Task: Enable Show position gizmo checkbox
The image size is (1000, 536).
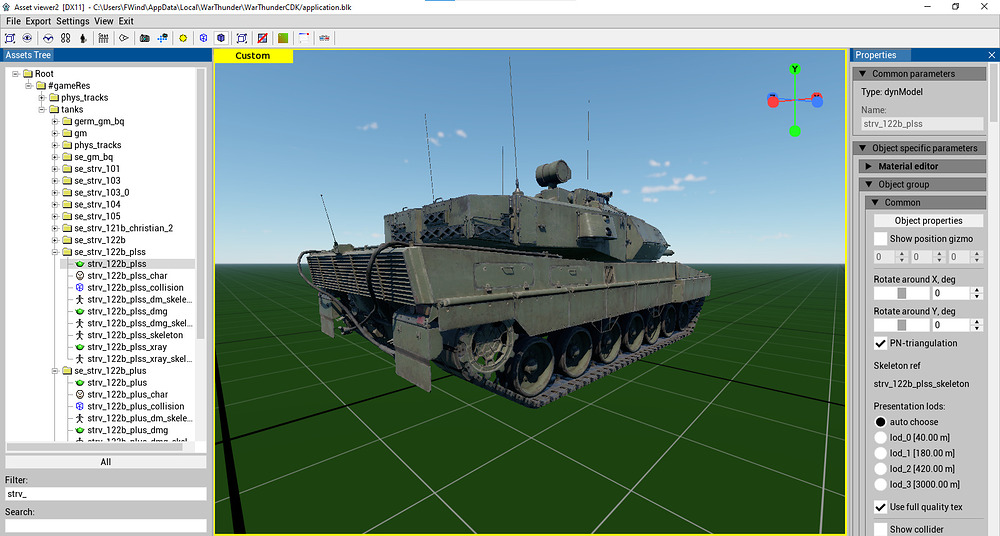Action: coord(880,239)
